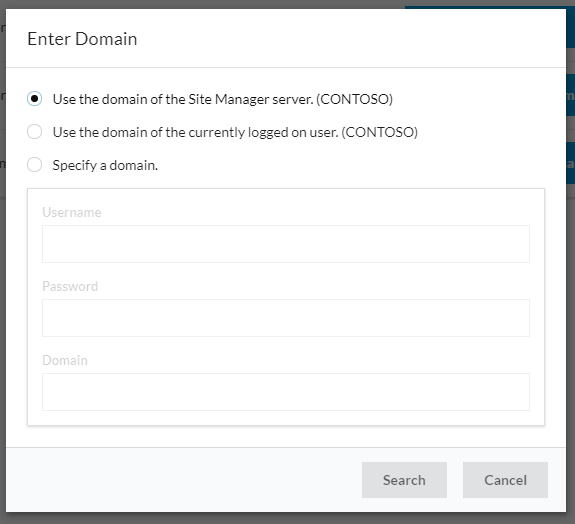This screenshot has height=524, width=575.
Task: Click the Search button
Action: [x=404, y=480]
